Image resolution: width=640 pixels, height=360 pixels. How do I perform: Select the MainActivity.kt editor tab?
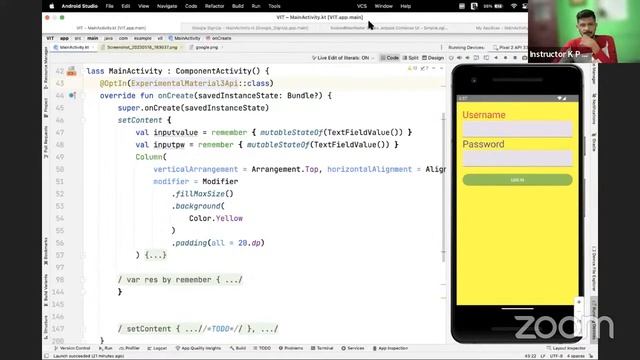click(x=74, y=47)
